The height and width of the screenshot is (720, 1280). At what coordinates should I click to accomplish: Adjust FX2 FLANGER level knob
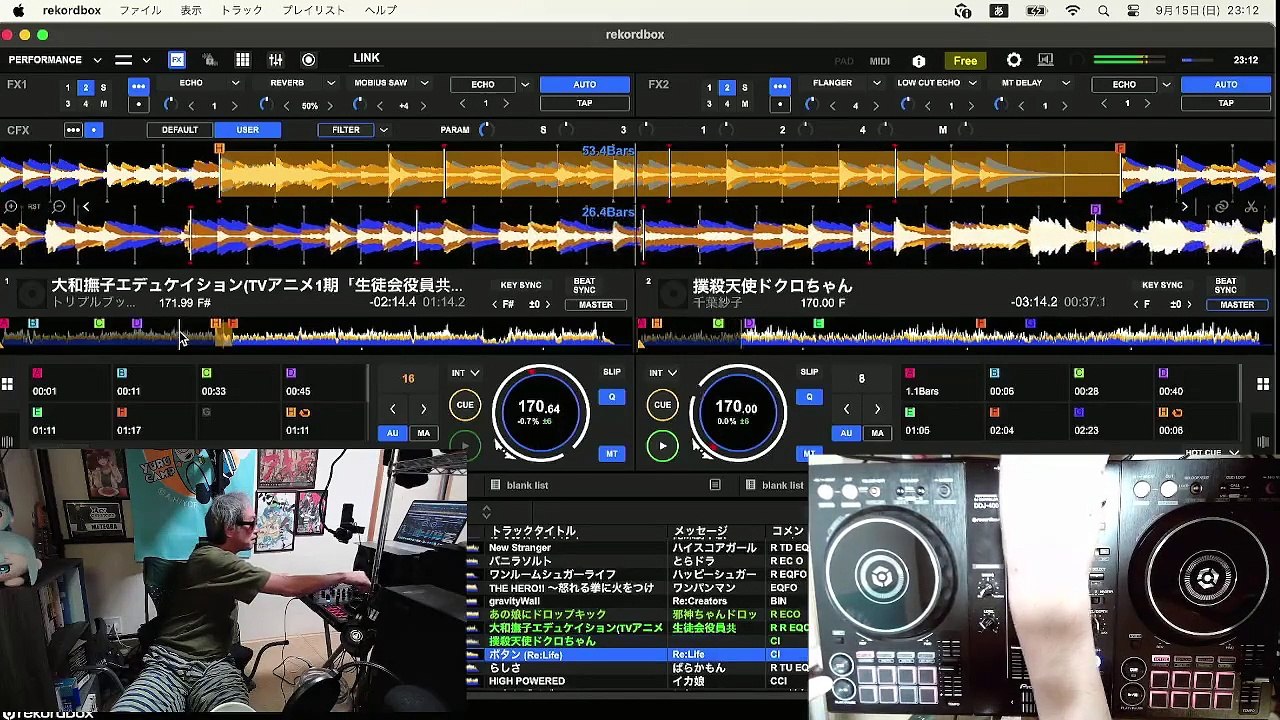pos(810,105)
